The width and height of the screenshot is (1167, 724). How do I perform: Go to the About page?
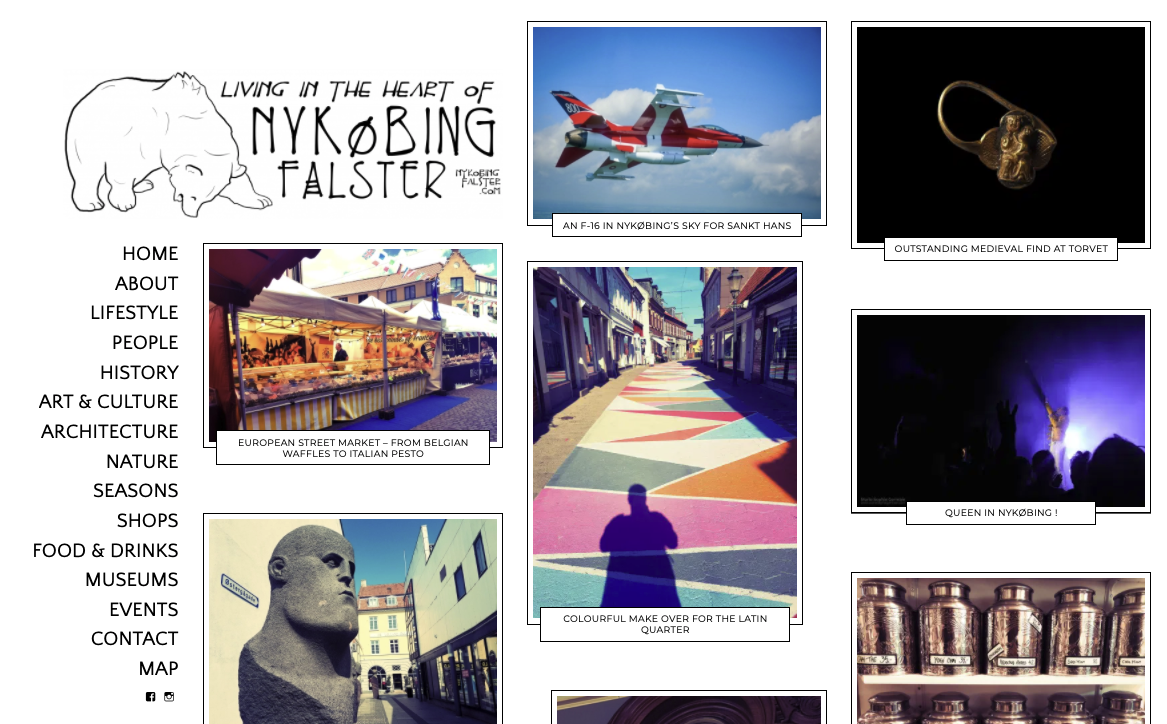pos(146,284)
